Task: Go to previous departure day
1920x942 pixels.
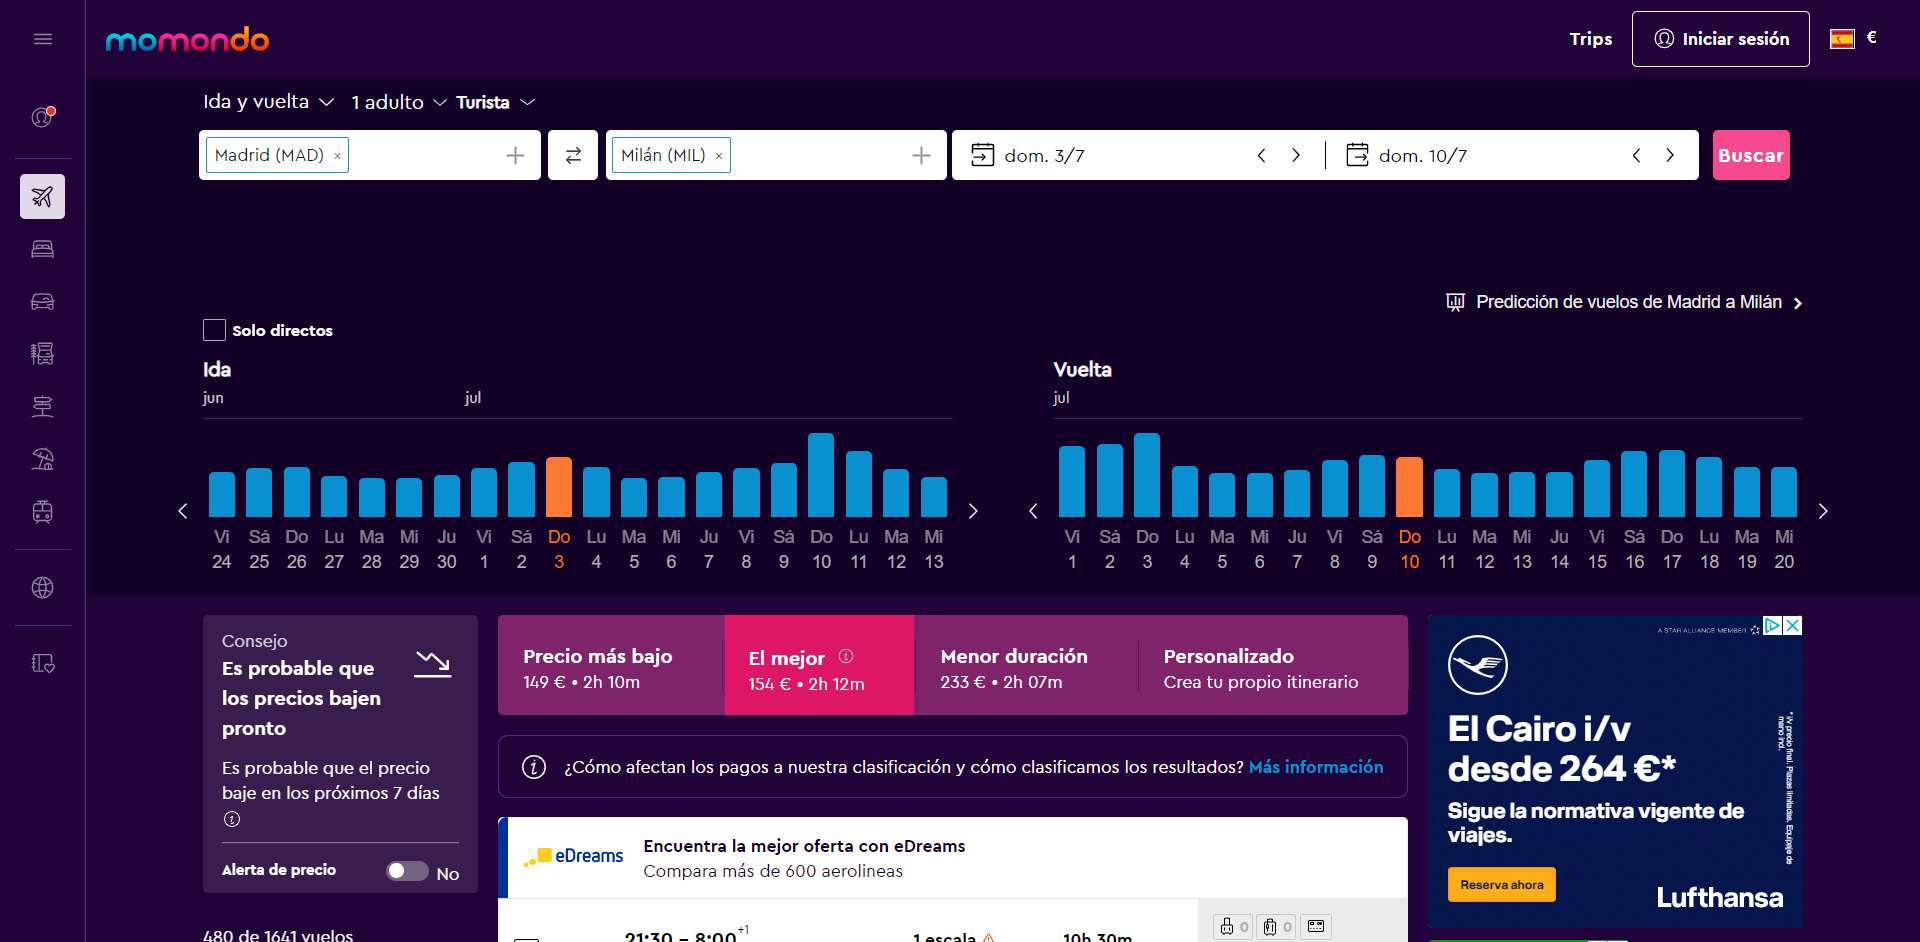Action: pos(1261,155)
